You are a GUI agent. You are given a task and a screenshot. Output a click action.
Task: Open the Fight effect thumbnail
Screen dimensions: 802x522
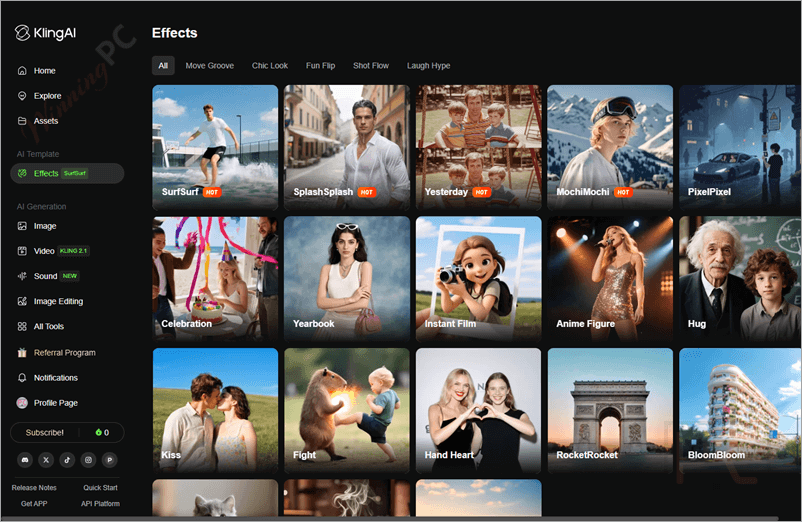pyautogui.click(x=347, y=411)
